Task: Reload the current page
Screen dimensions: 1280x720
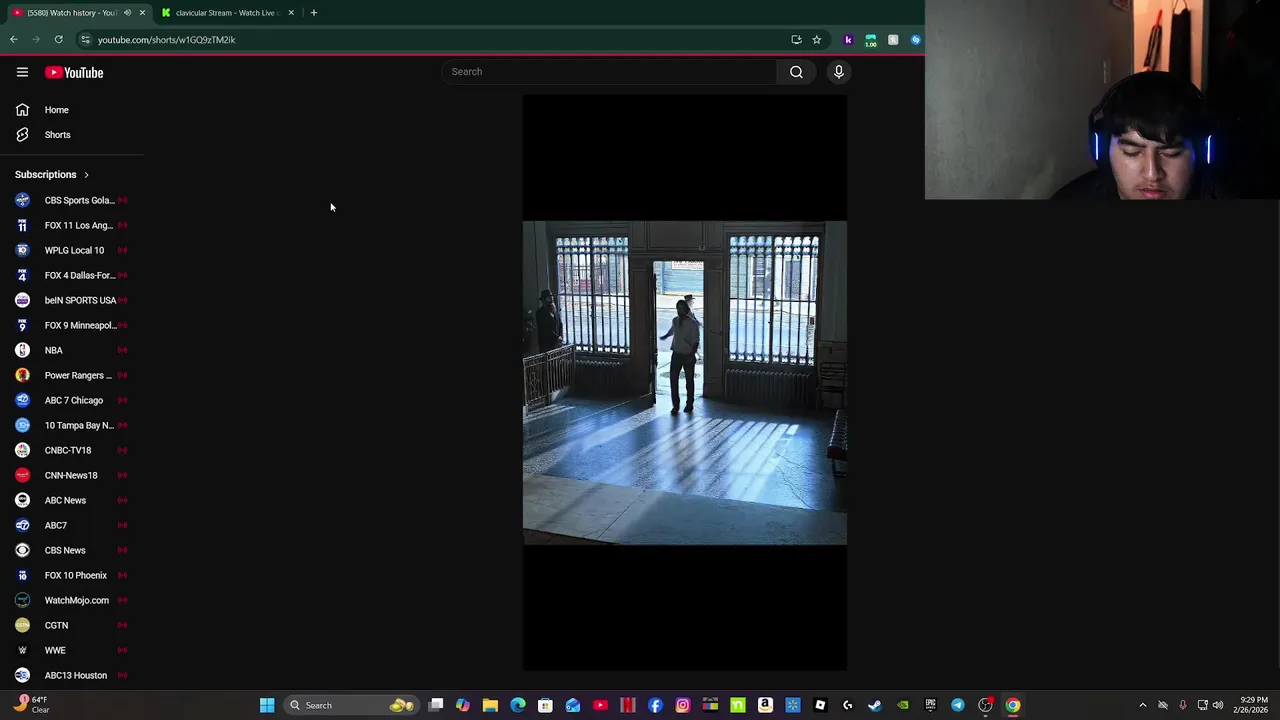Action: point(59,40)
